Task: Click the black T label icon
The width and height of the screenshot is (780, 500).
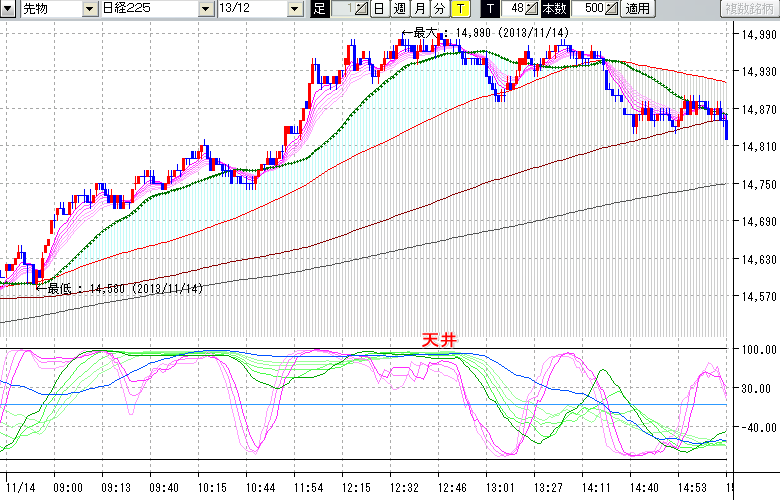Action: click(490, 9)
